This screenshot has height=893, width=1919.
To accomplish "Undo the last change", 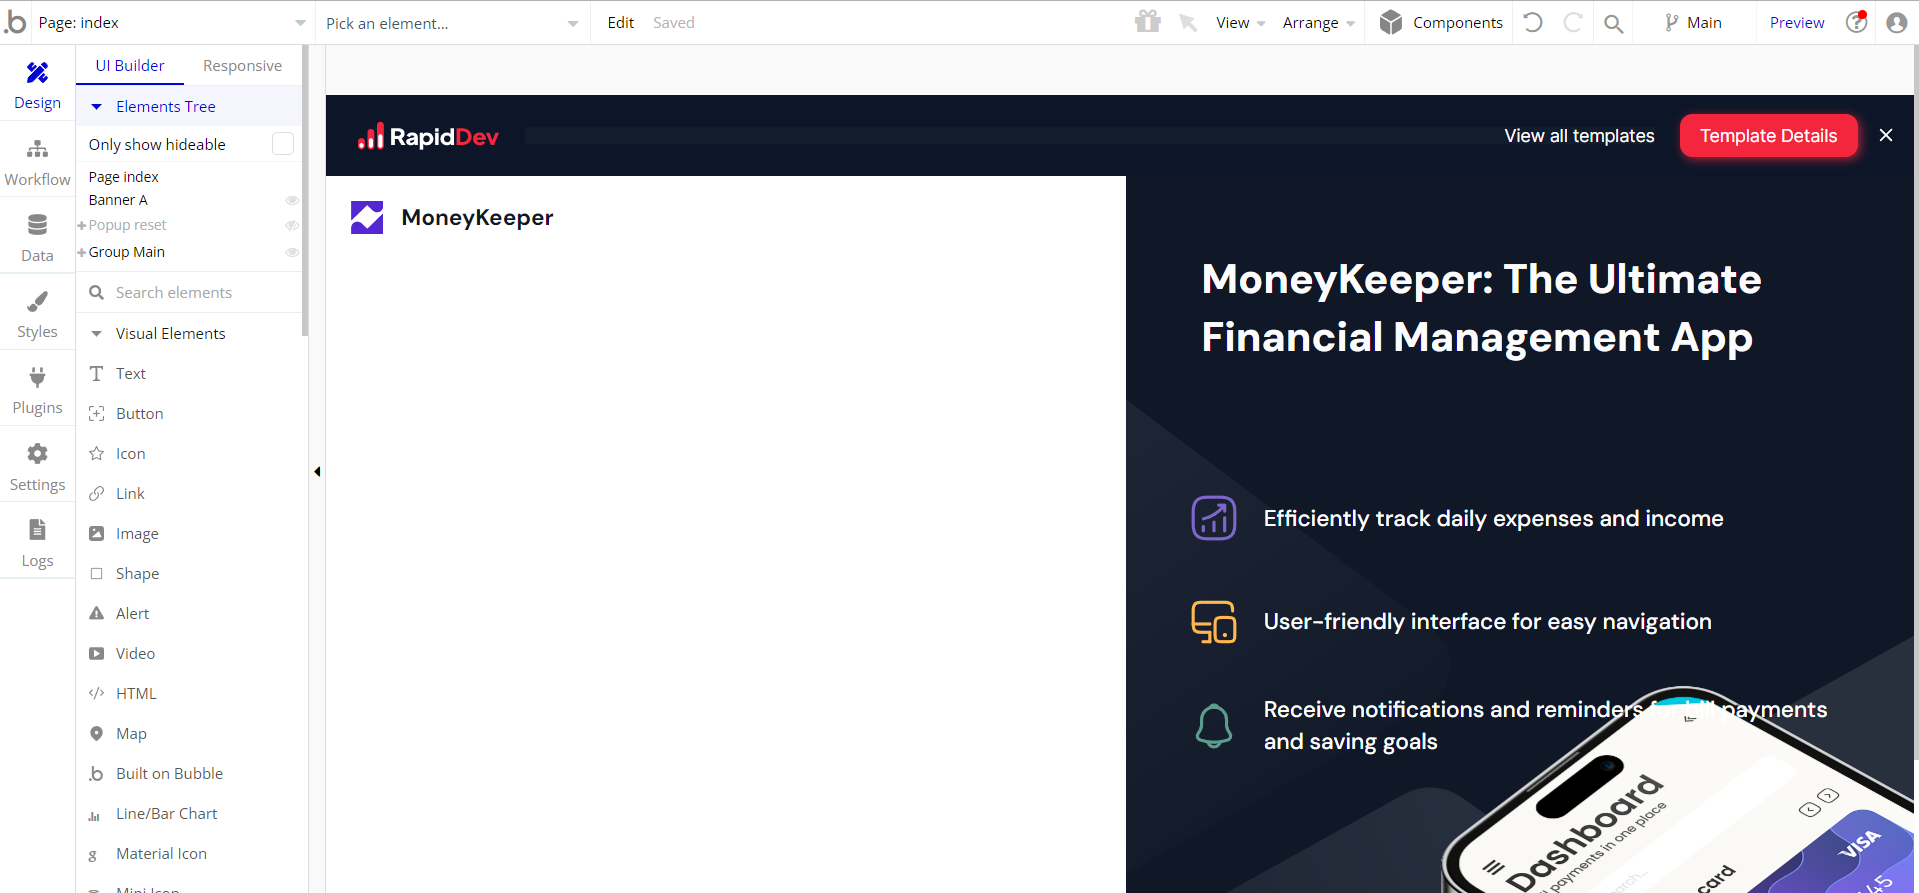I will tap(1533, 22).
